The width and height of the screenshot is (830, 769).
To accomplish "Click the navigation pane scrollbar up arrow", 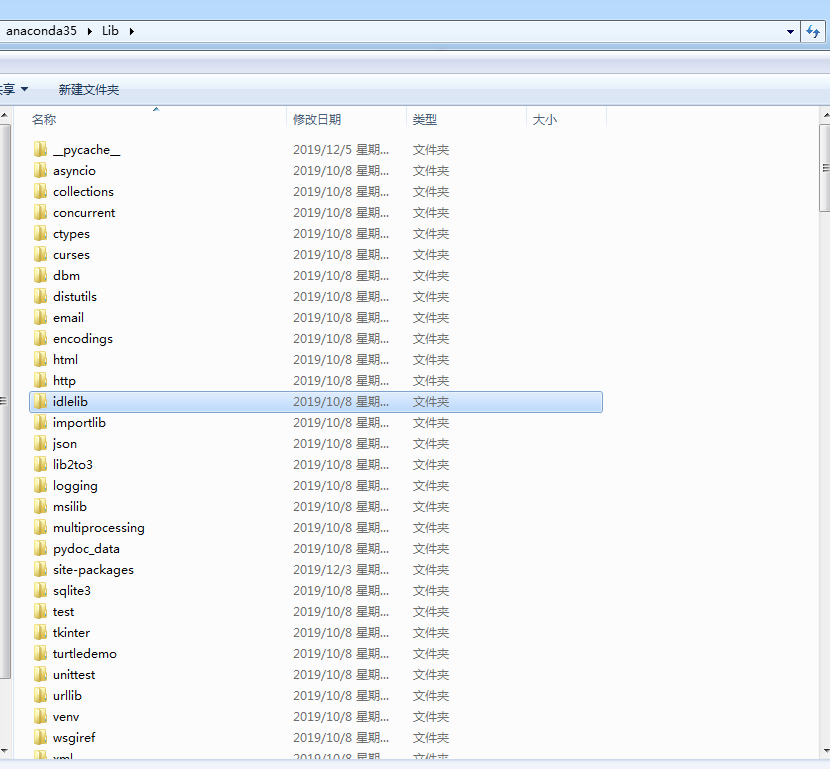I will pyautogui.click(x=5, y=115).
